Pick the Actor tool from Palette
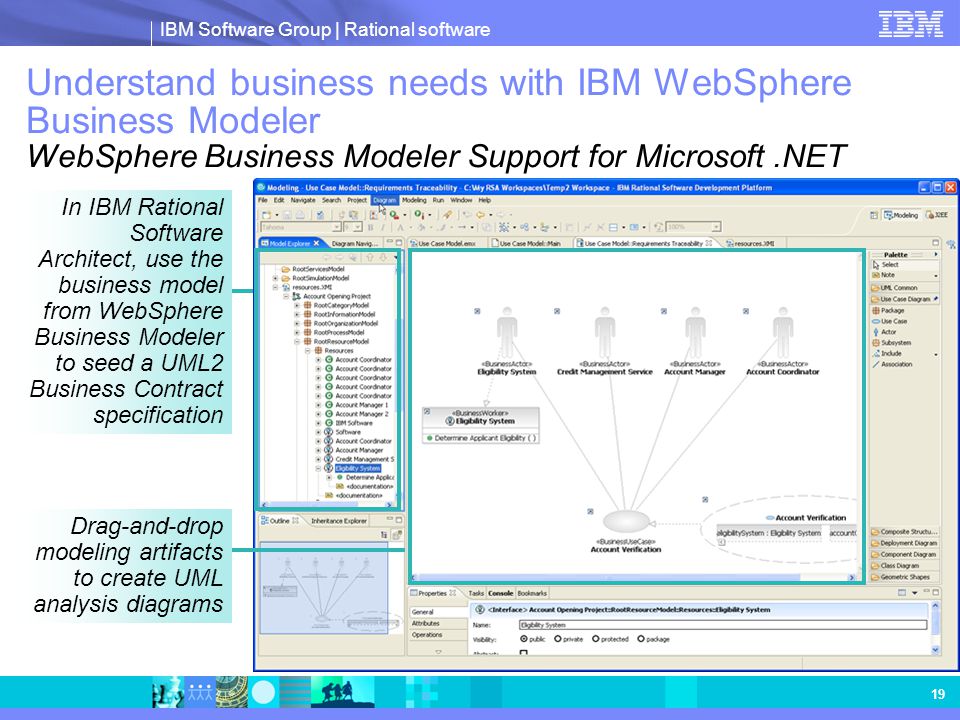 (885, 332)
